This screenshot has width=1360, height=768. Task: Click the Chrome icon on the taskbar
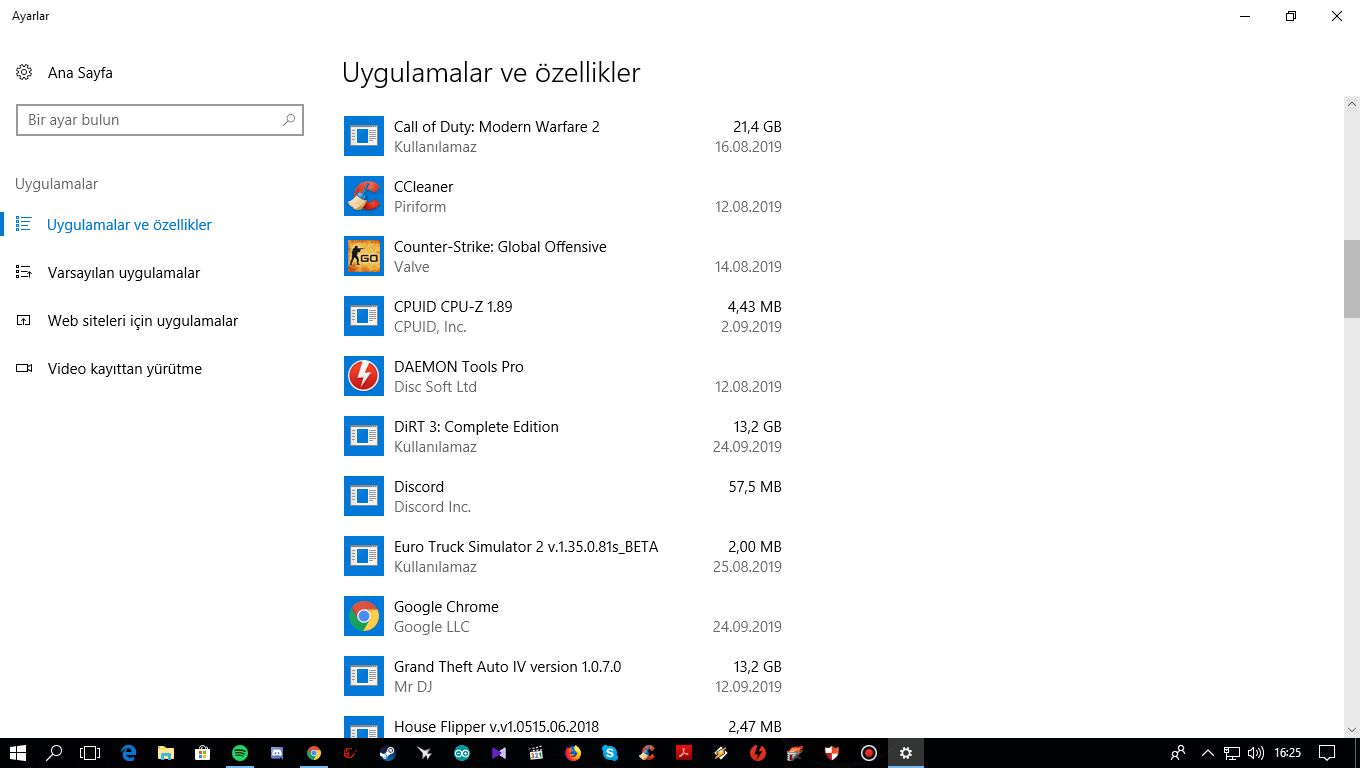[314, 753]
